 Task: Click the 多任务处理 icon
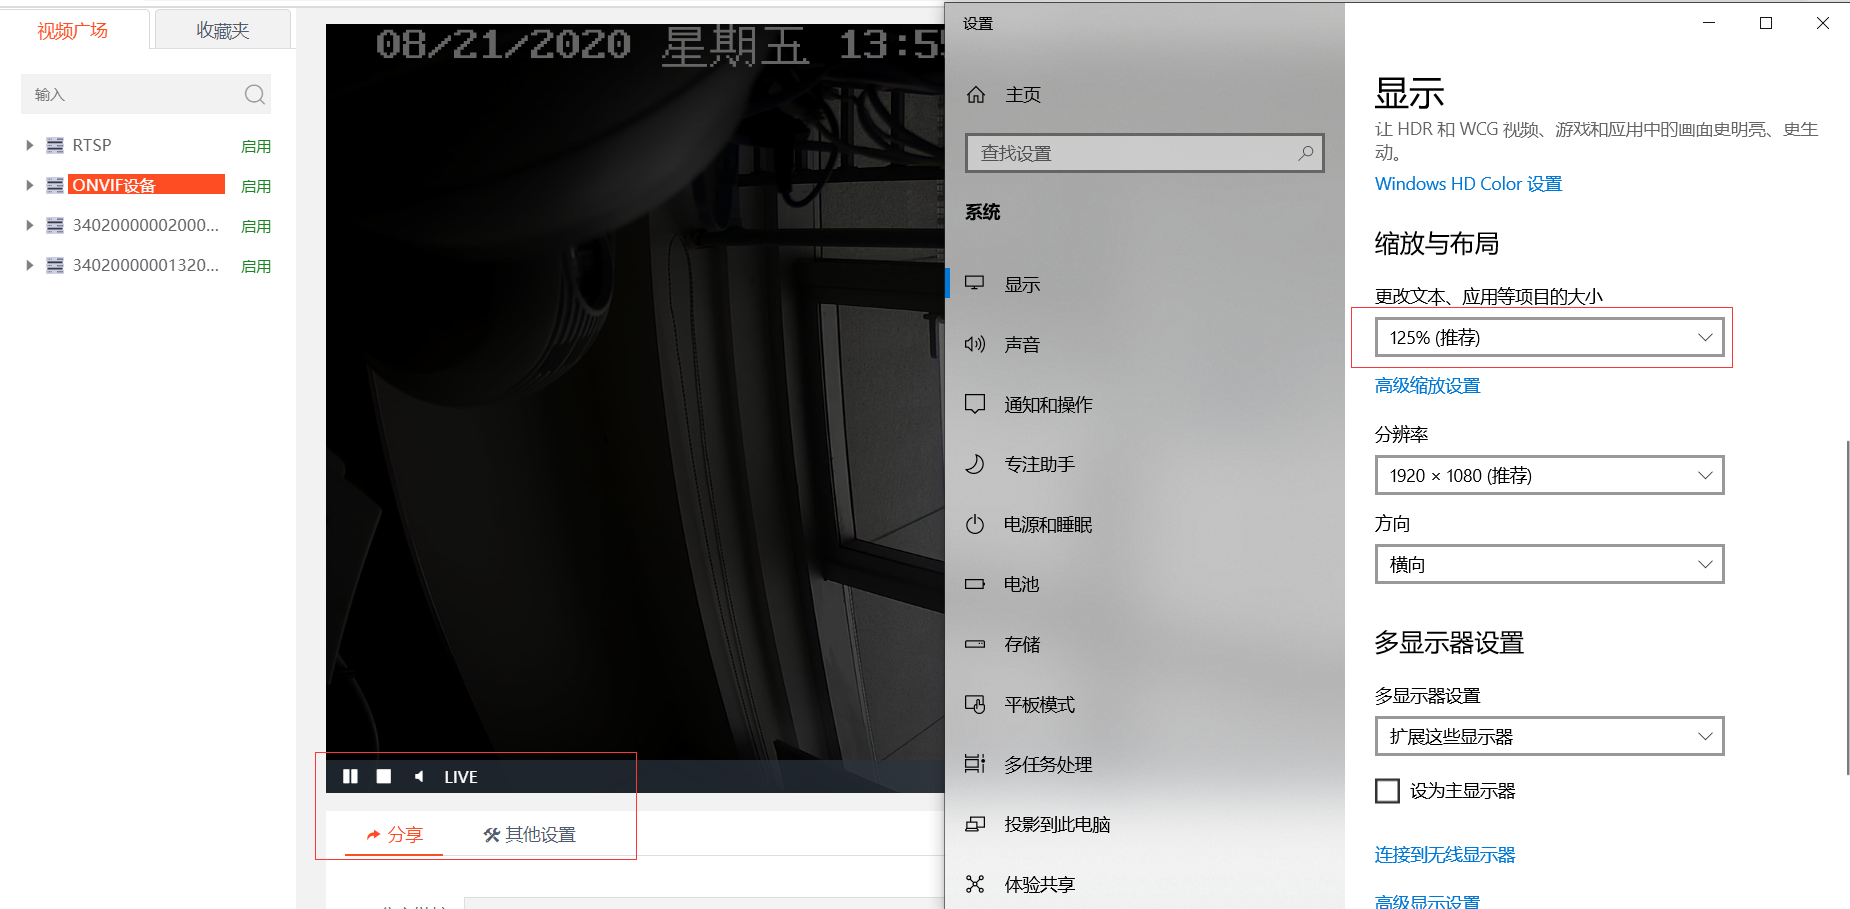[x=975, y=764]
